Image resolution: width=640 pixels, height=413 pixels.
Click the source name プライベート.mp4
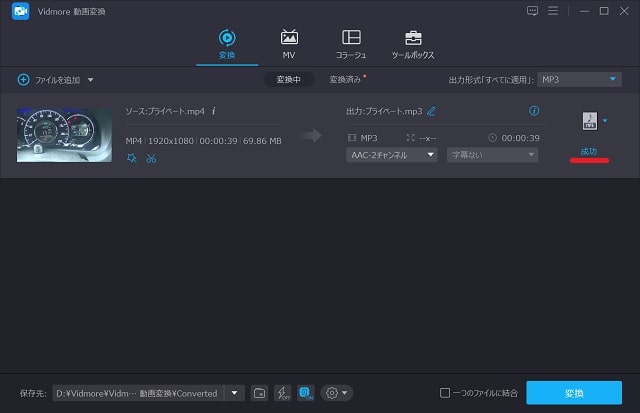coord(176,111)
